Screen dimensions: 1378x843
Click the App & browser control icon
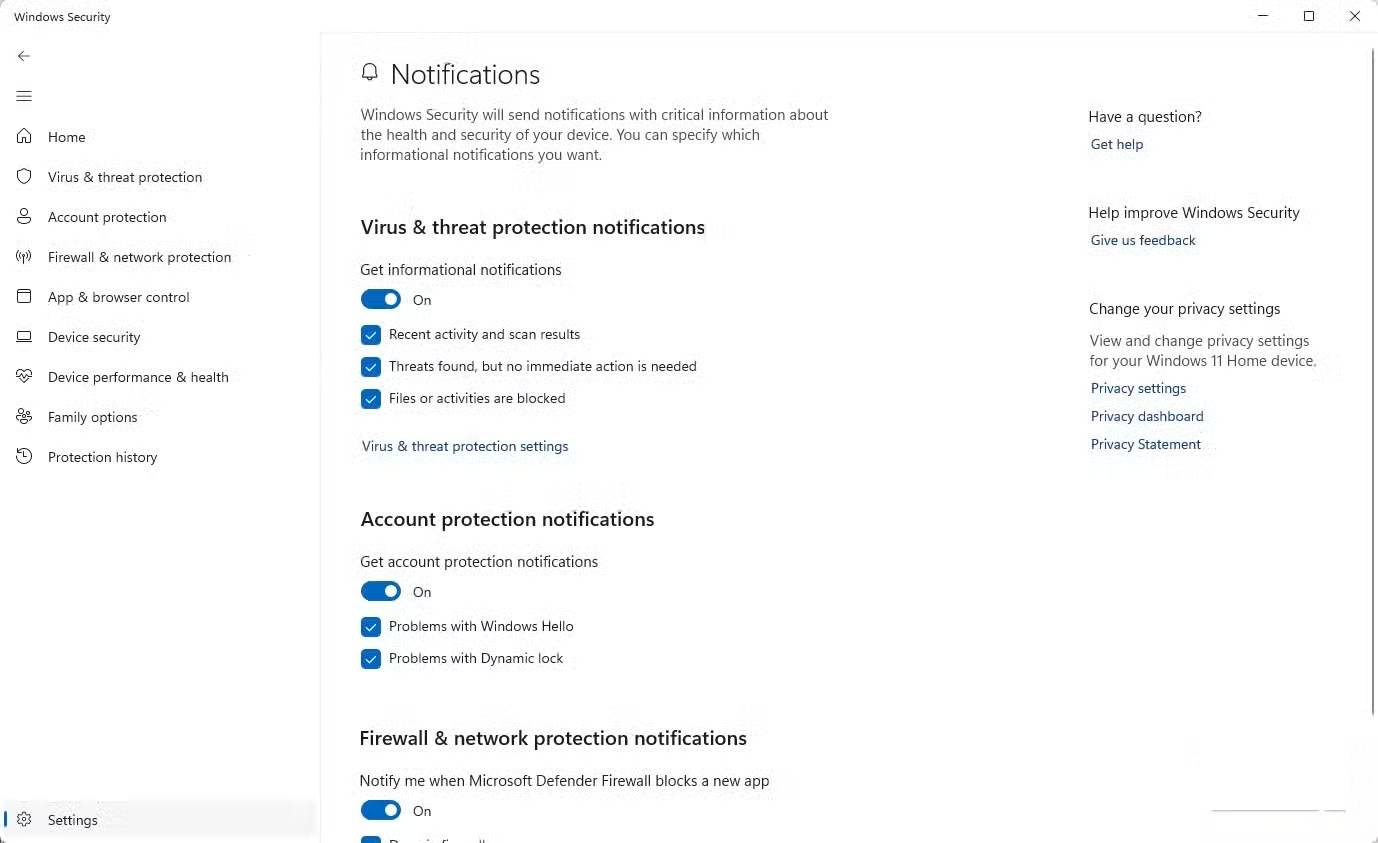(24, 297)
